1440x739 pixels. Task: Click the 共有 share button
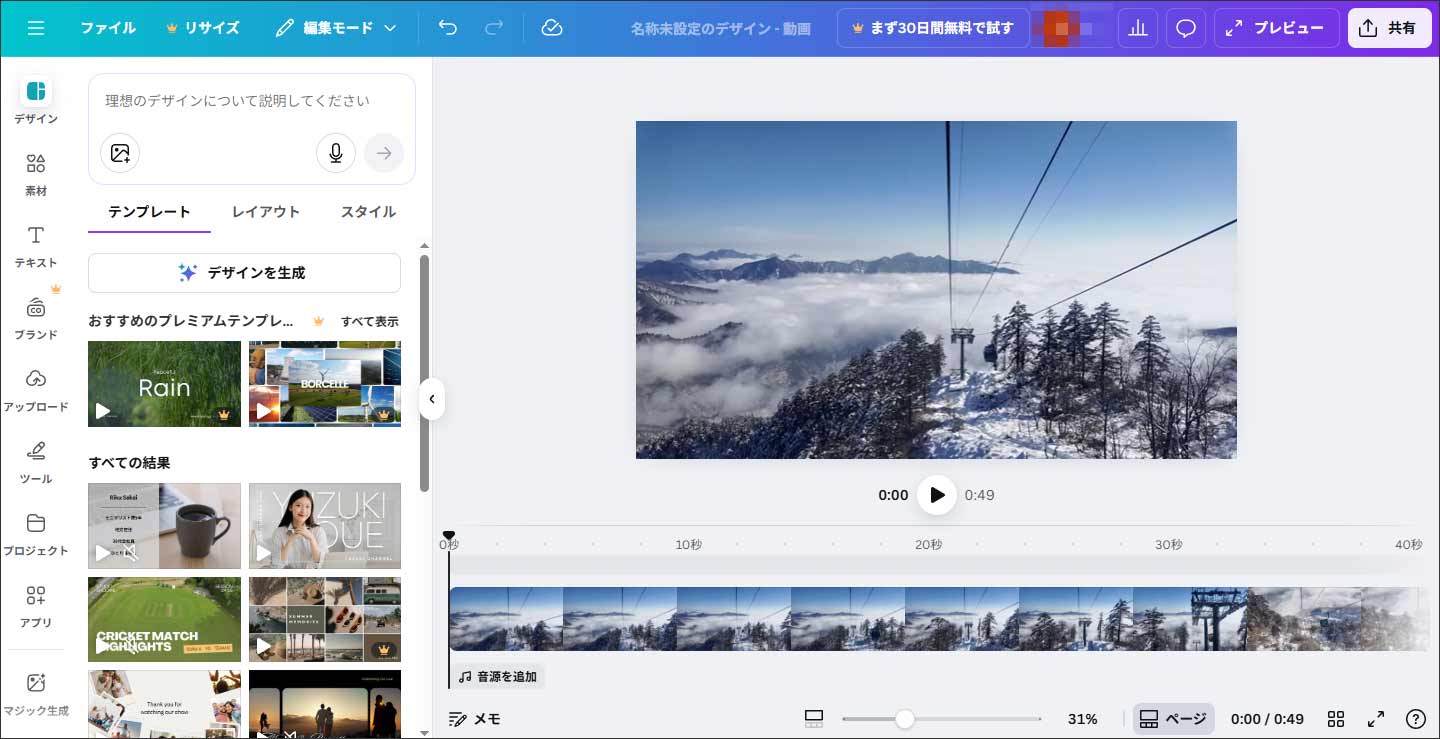pyautogui.click(x=1389, y=28)
